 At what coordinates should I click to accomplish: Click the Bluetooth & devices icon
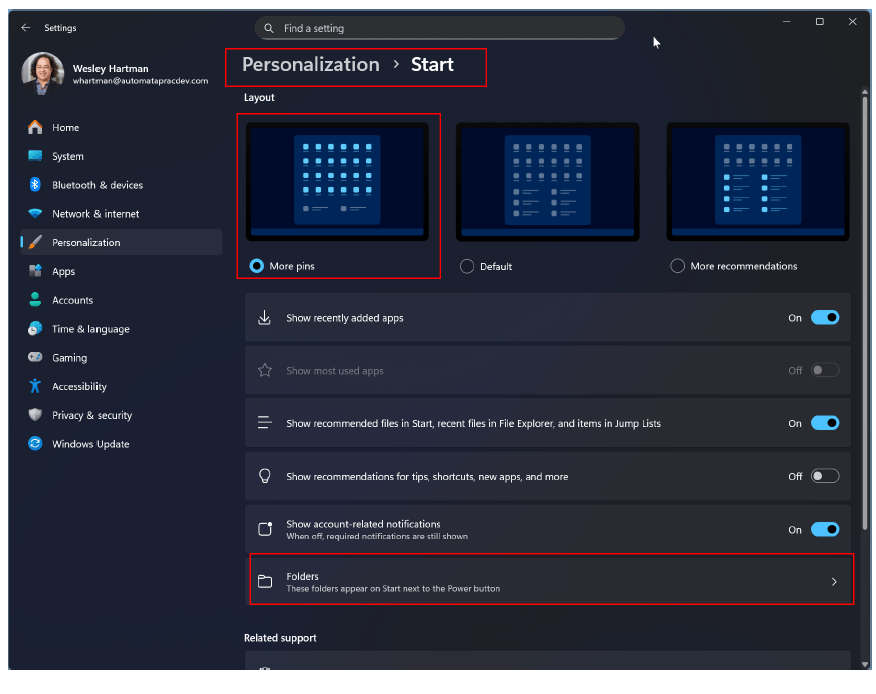[x=35, y=185]
